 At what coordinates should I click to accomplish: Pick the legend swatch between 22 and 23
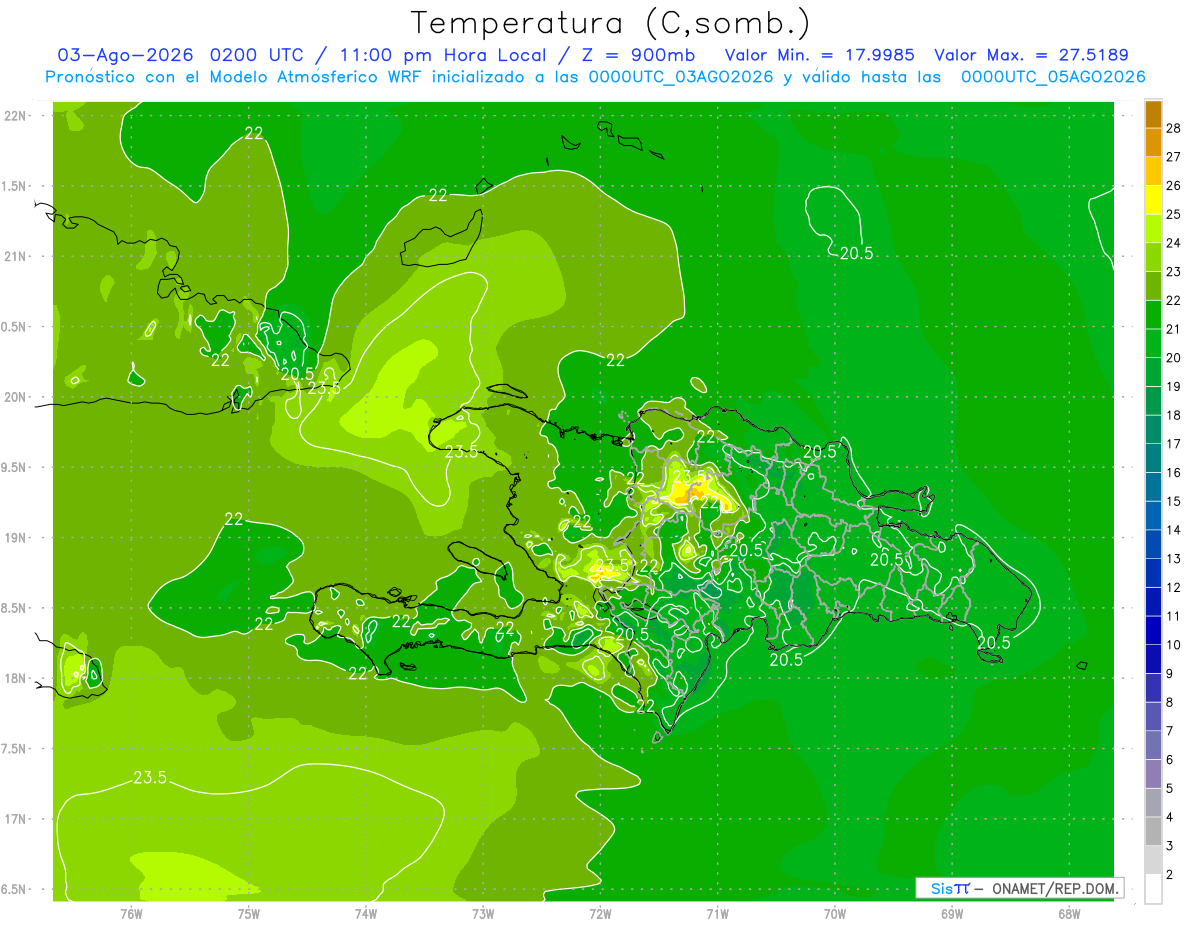pyautogui.click(x=1153, y=286)
